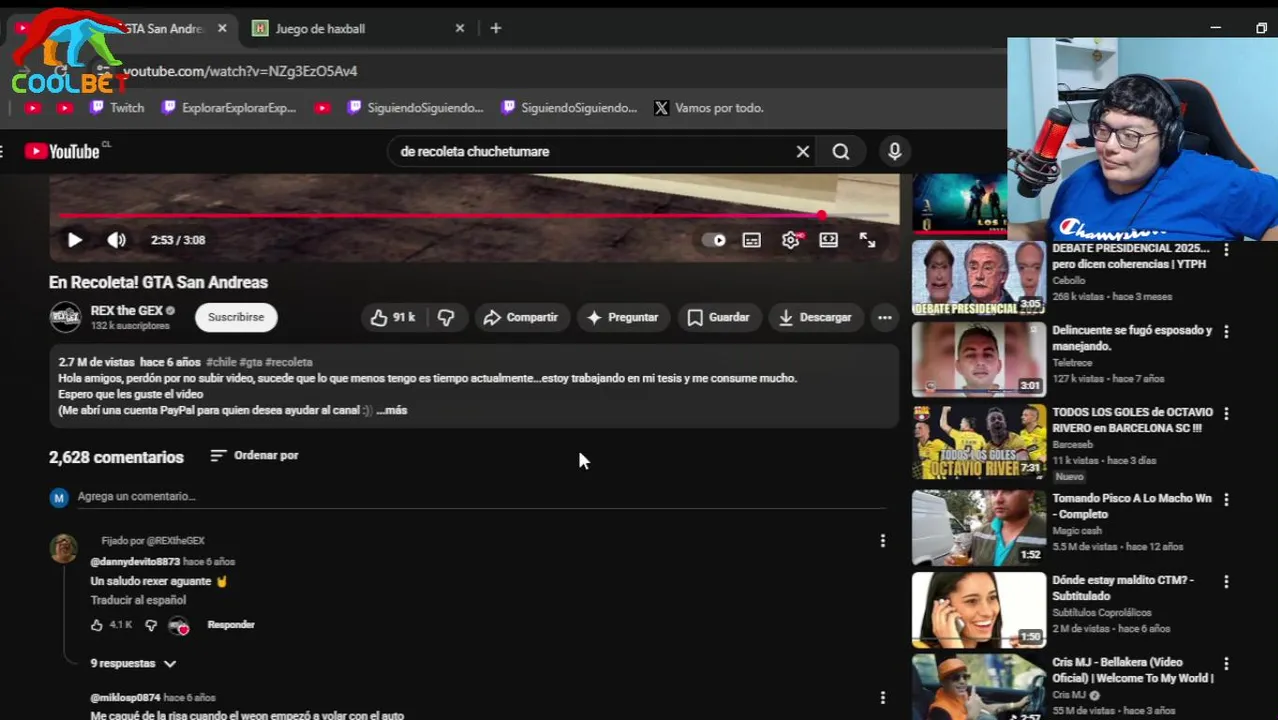Toggle subtitles captions button
The width and height of the screenshot is (1278, 720).
pyautogui.click(x=752, y=240)
